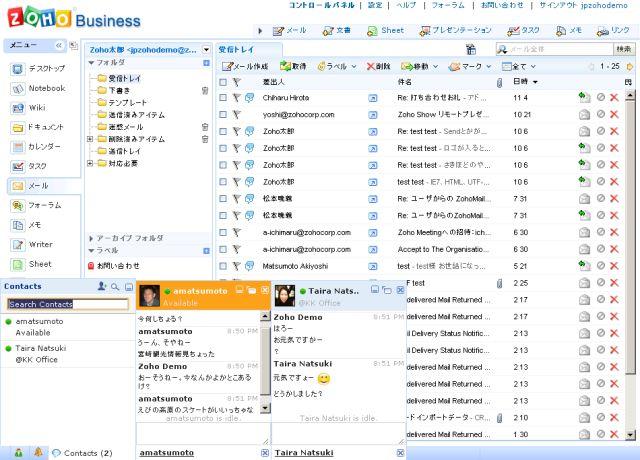Screen dimensions: 640x460
Task: Click the add contact icon in Contacts panel
Action: [102, 287]
